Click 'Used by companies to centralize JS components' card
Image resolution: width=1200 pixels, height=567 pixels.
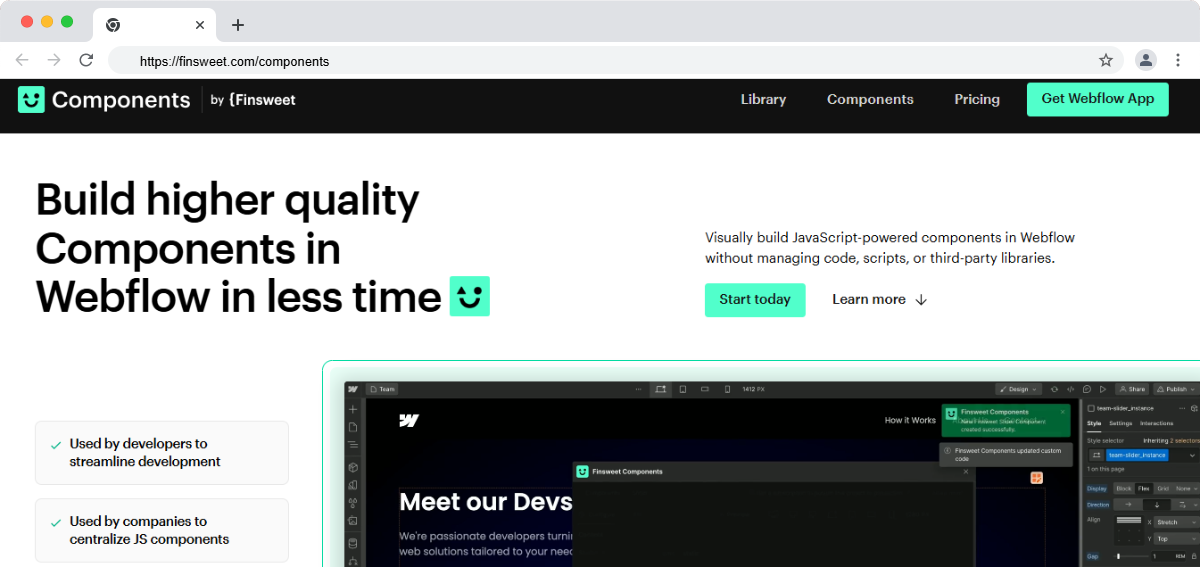coord(162,530)
